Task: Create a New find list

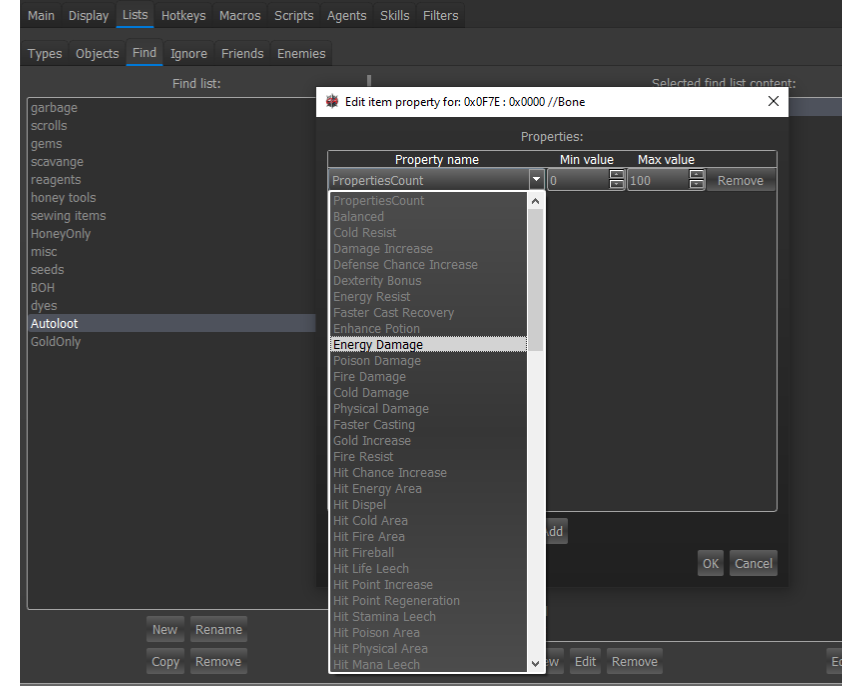Action: tap(165, 629)
